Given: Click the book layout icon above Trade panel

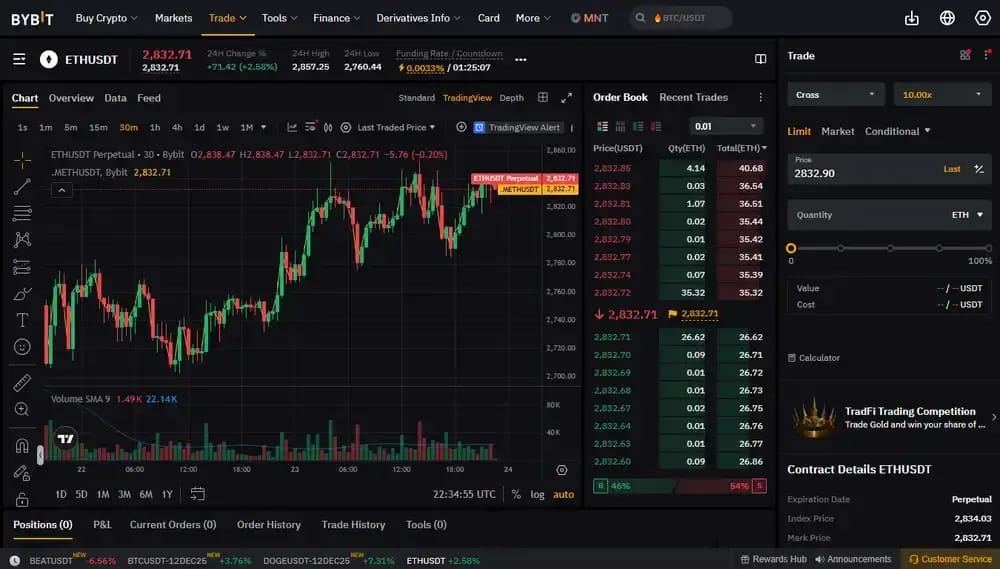Looking at the screenshot, I should point(760,59).
